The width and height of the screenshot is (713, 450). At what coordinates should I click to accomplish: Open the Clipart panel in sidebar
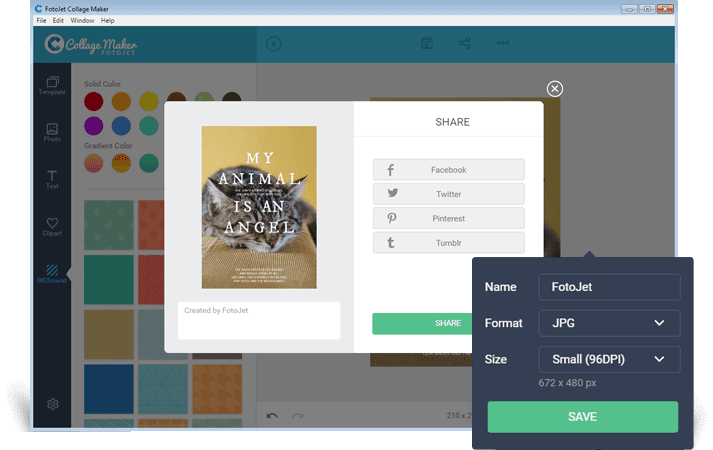[x=52, y=227]
